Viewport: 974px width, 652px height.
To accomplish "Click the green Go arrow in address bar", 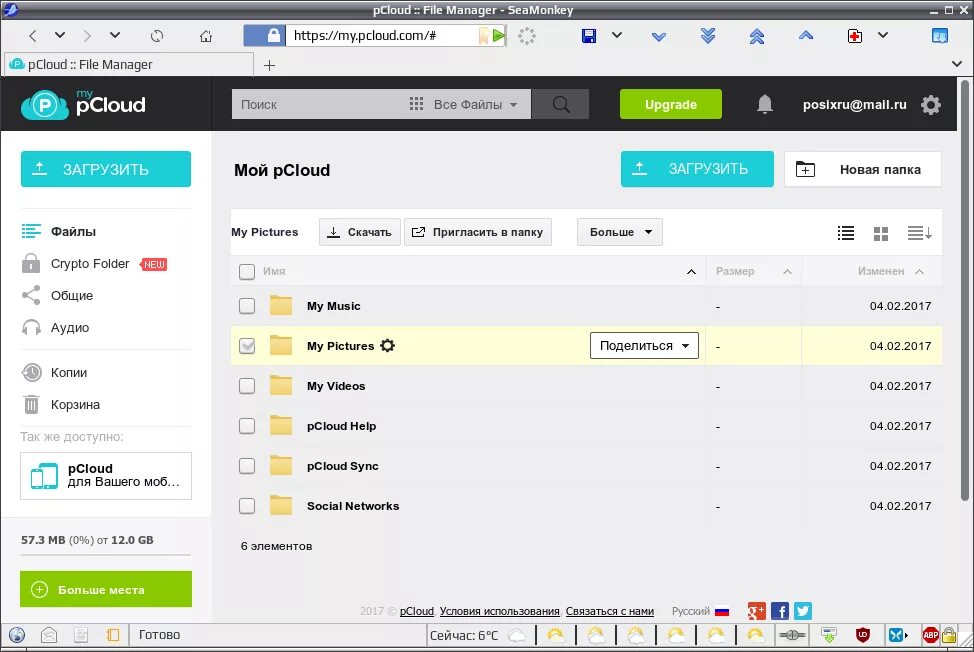I will point(498,35).
